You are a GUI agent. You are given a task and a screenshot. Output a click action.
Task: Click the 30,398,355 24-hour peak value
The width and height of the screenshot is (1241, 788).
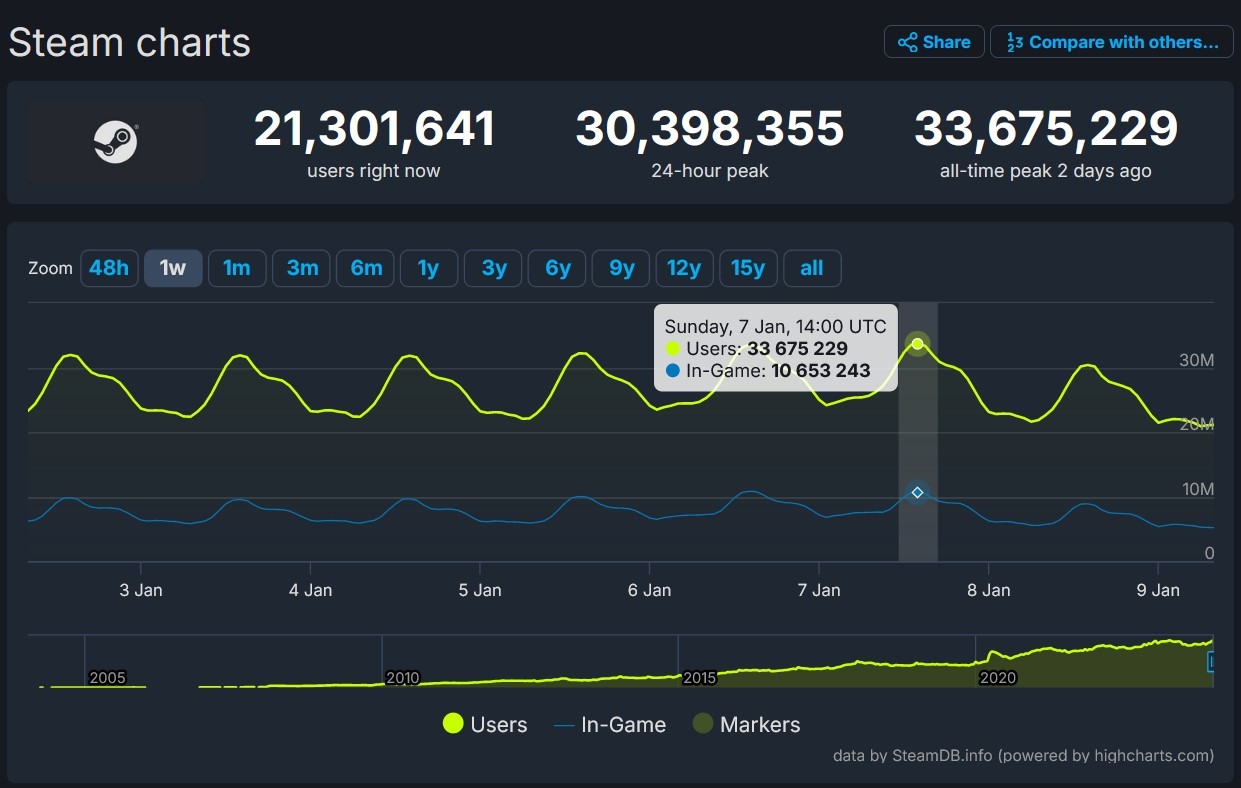(710, 129)
